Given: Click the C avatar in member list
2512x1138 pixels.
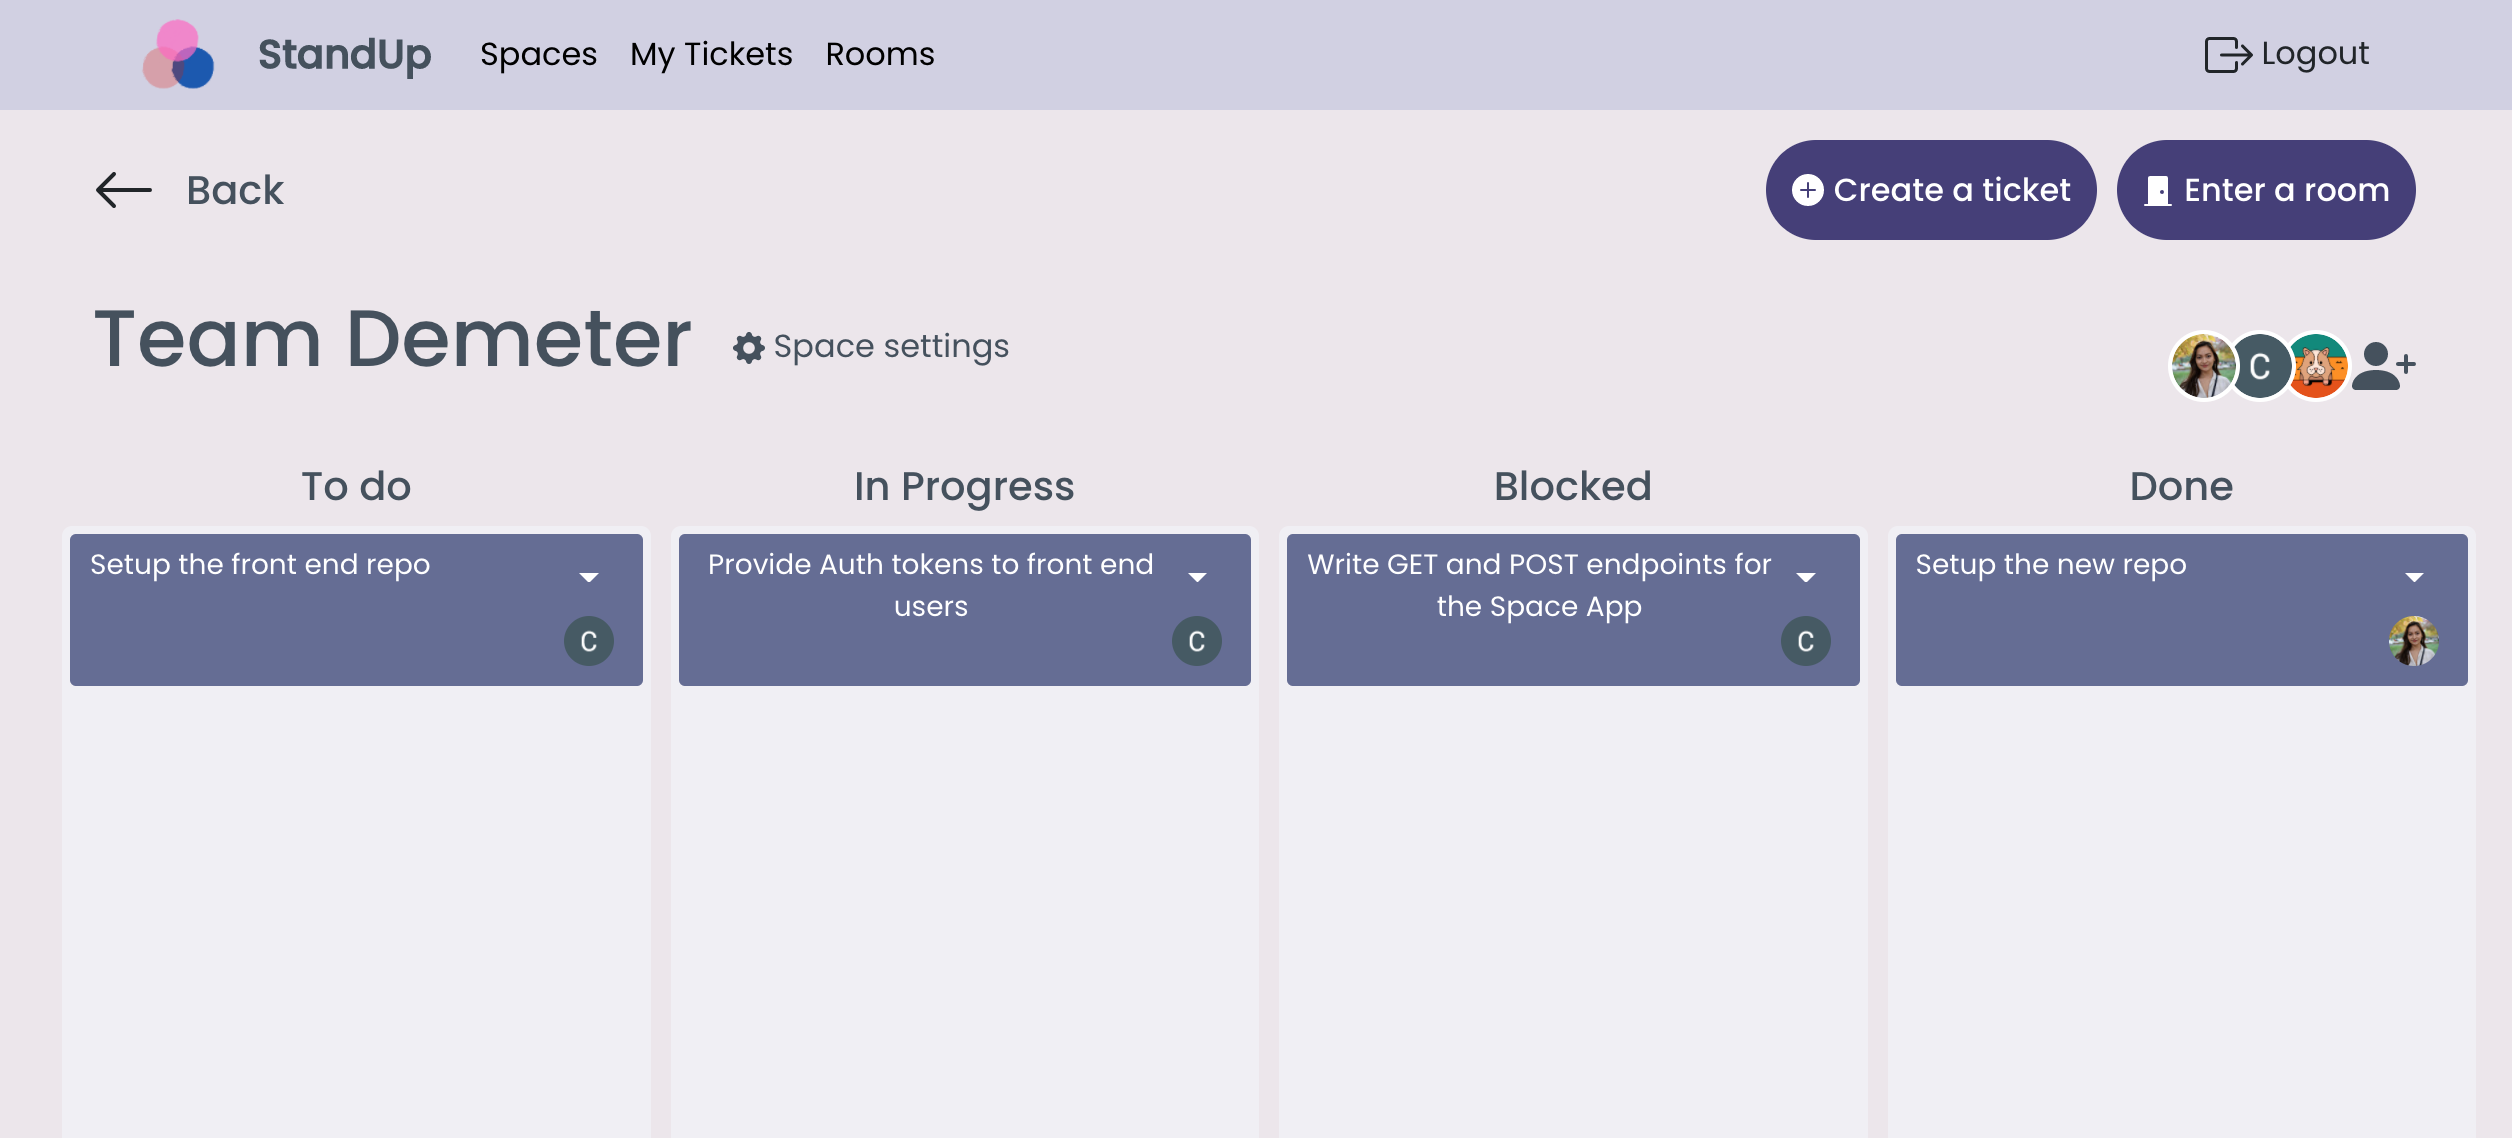Looking at the screenshot, I should click(x=2260, y=366).
